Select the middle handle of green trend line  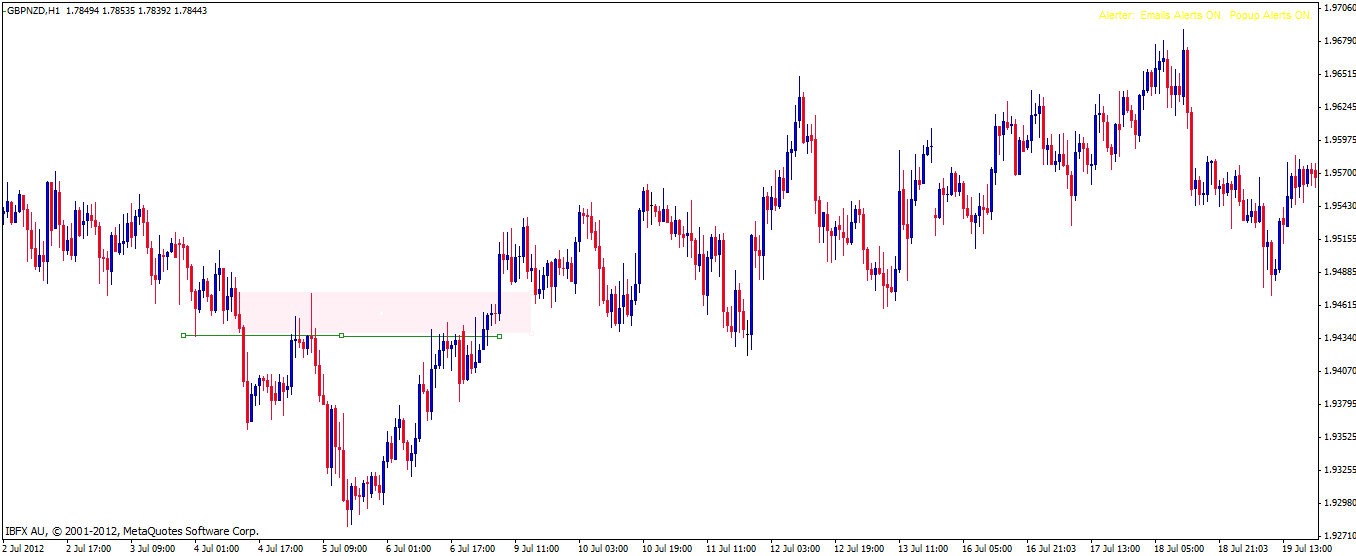click(342, 336)
